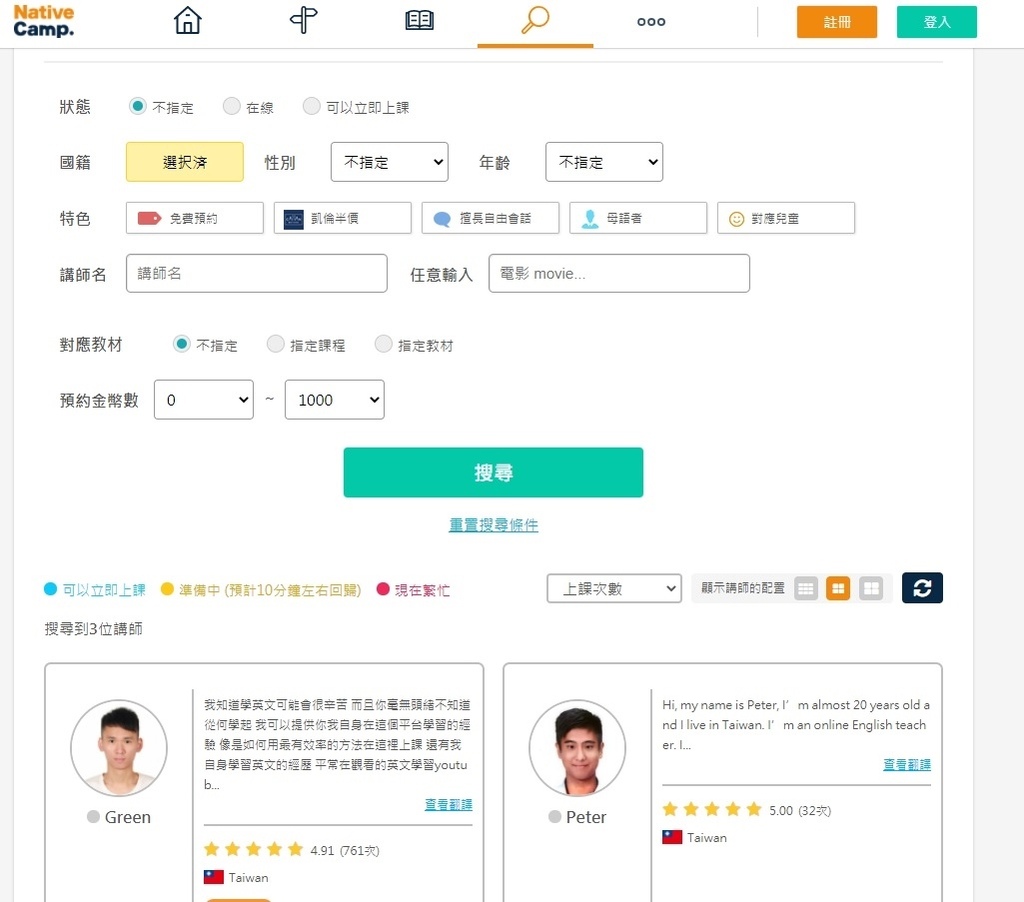The image size is (1024, 902).
Task: Click Taiwan flag on Green's card
Action: [214, 877]
